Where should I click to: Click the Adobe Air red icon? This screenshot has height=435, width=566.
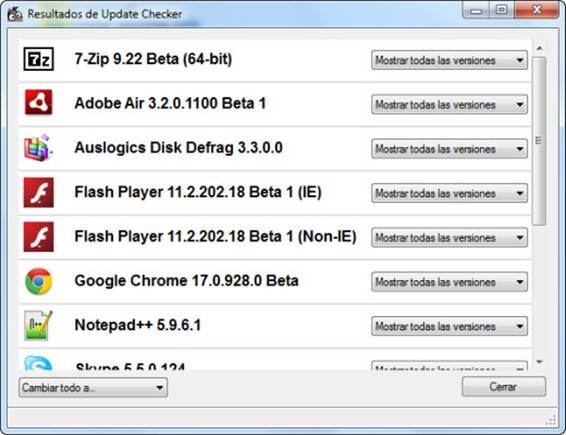pyautogui.click(x=39, y=103)
